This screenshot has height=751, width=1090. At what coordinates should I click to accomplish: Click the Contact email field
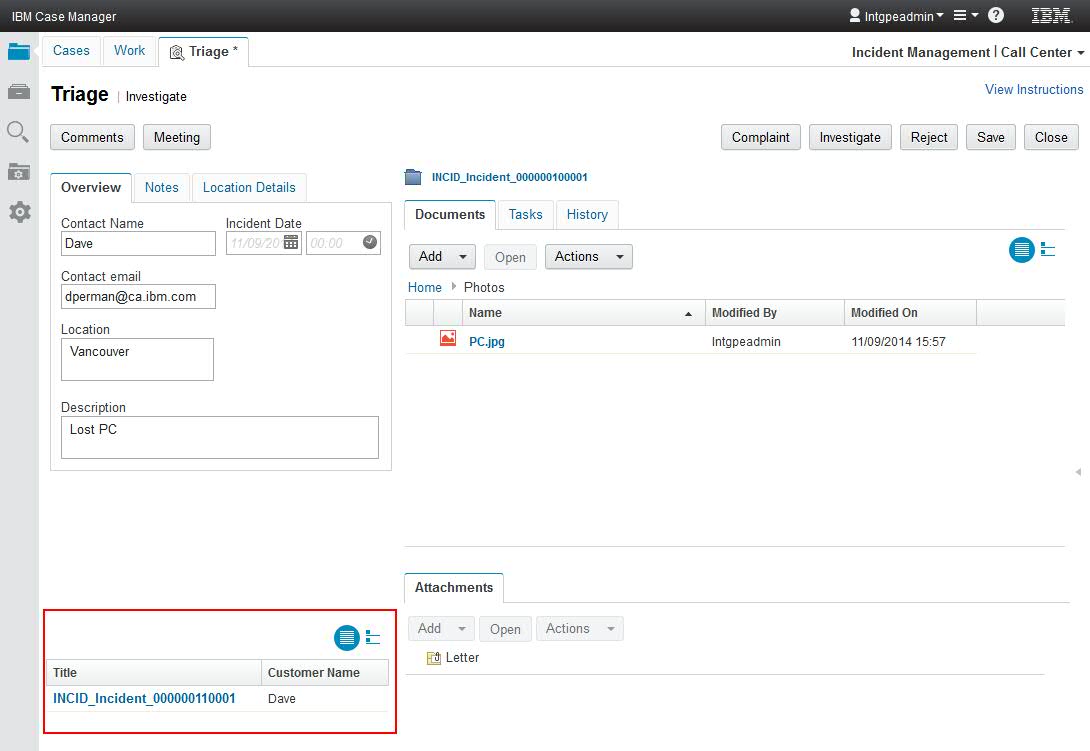138,296
